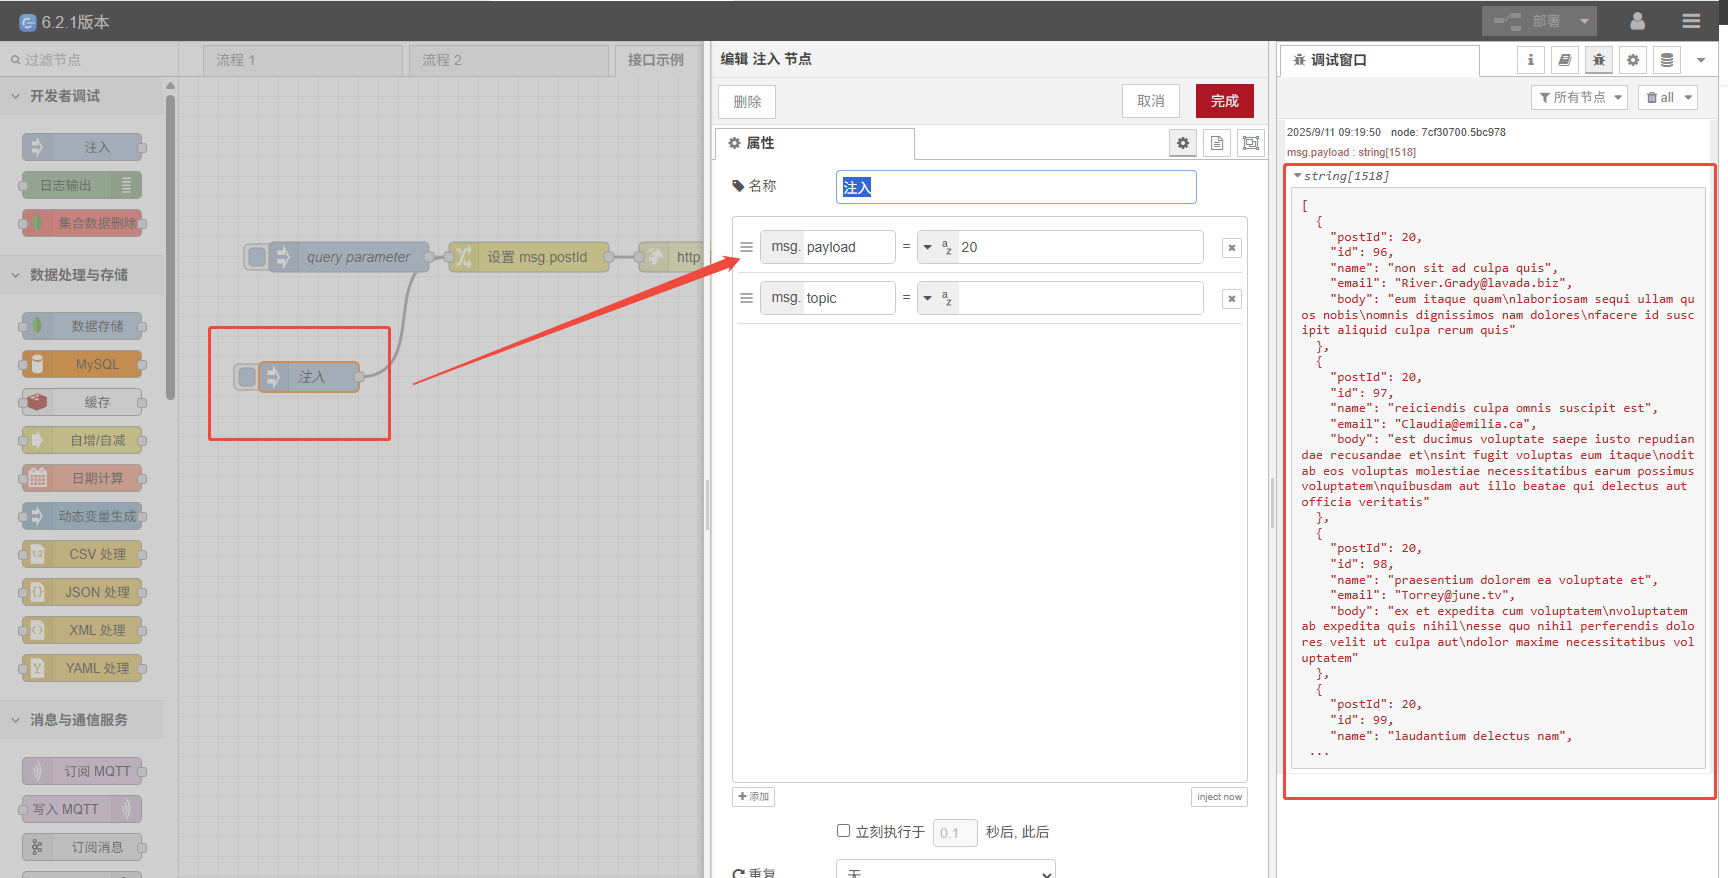Open the payload value type dropdown

pos(937,247)
